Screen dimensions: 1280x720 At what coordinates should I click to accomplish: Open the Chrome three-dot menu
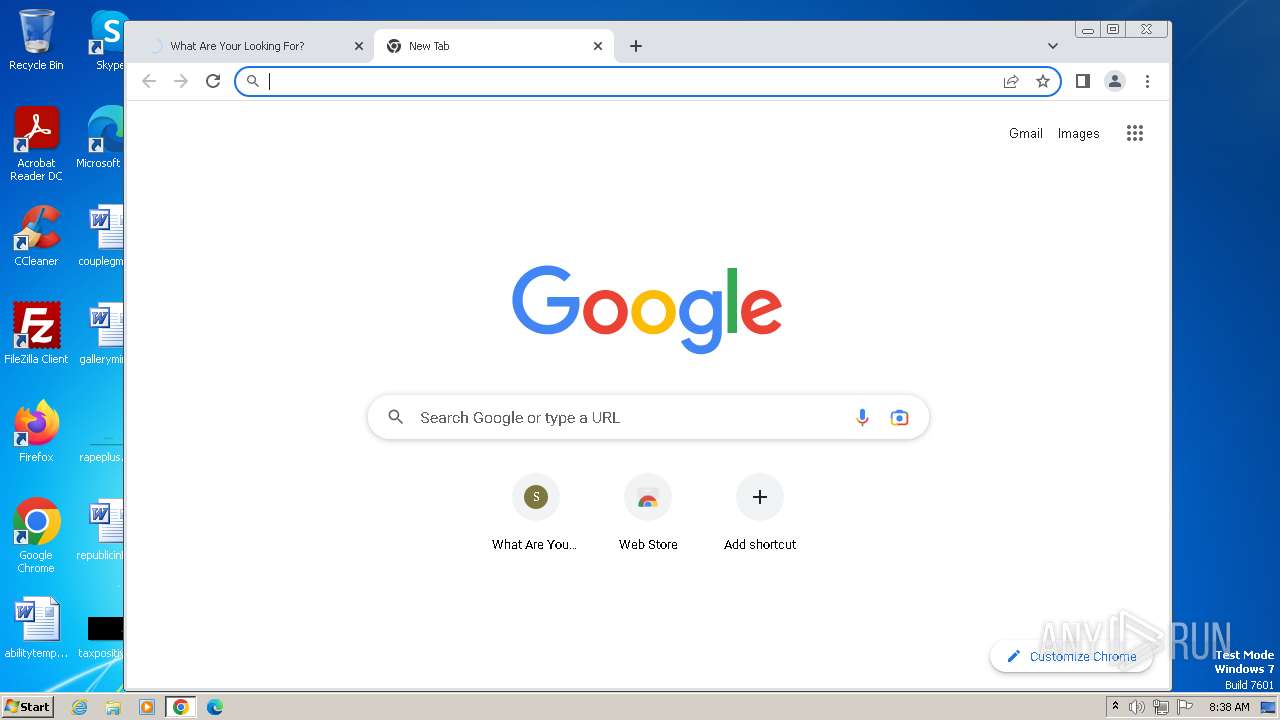click(x=1147, y=81)
